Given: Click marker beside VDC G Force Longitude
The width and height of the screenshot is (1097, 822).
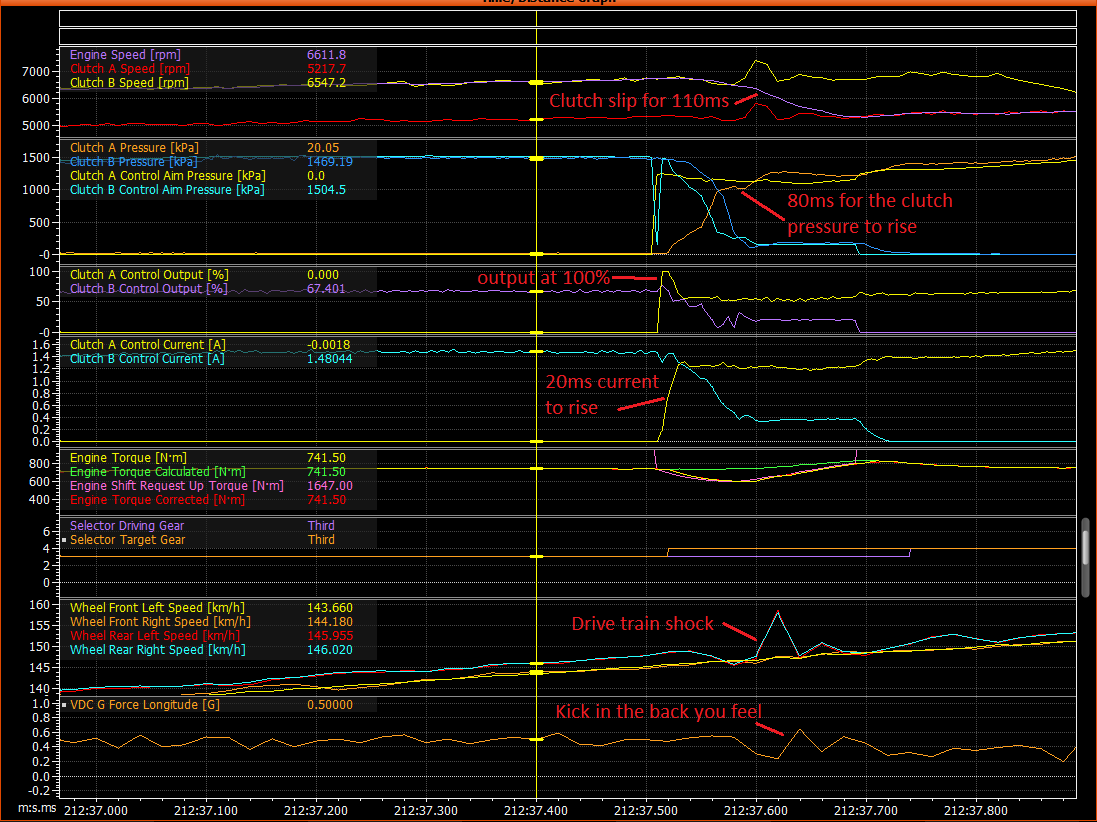Looking at the screenshot, I should (64, 705).
